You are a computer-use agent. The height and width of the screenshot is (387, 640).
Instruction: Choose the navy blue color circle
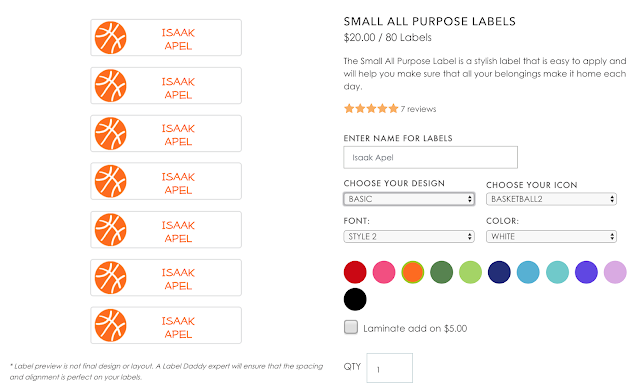point(499,272)
